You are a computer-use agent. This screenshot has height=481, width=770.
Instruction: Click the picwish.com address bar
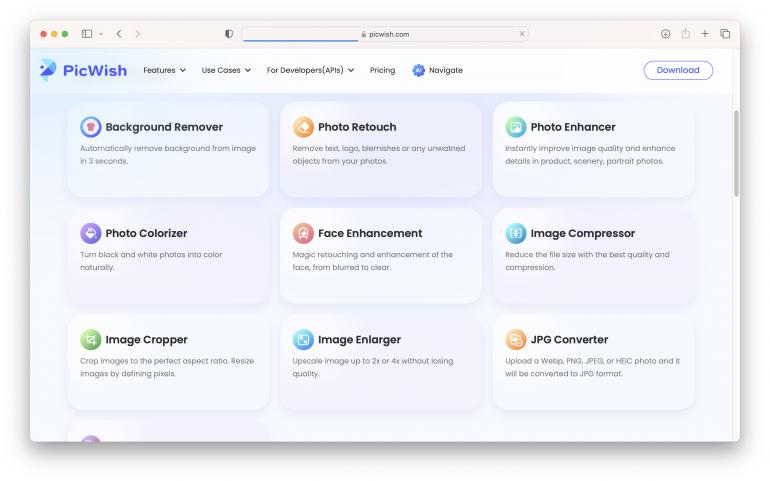(x=385, y=34)
